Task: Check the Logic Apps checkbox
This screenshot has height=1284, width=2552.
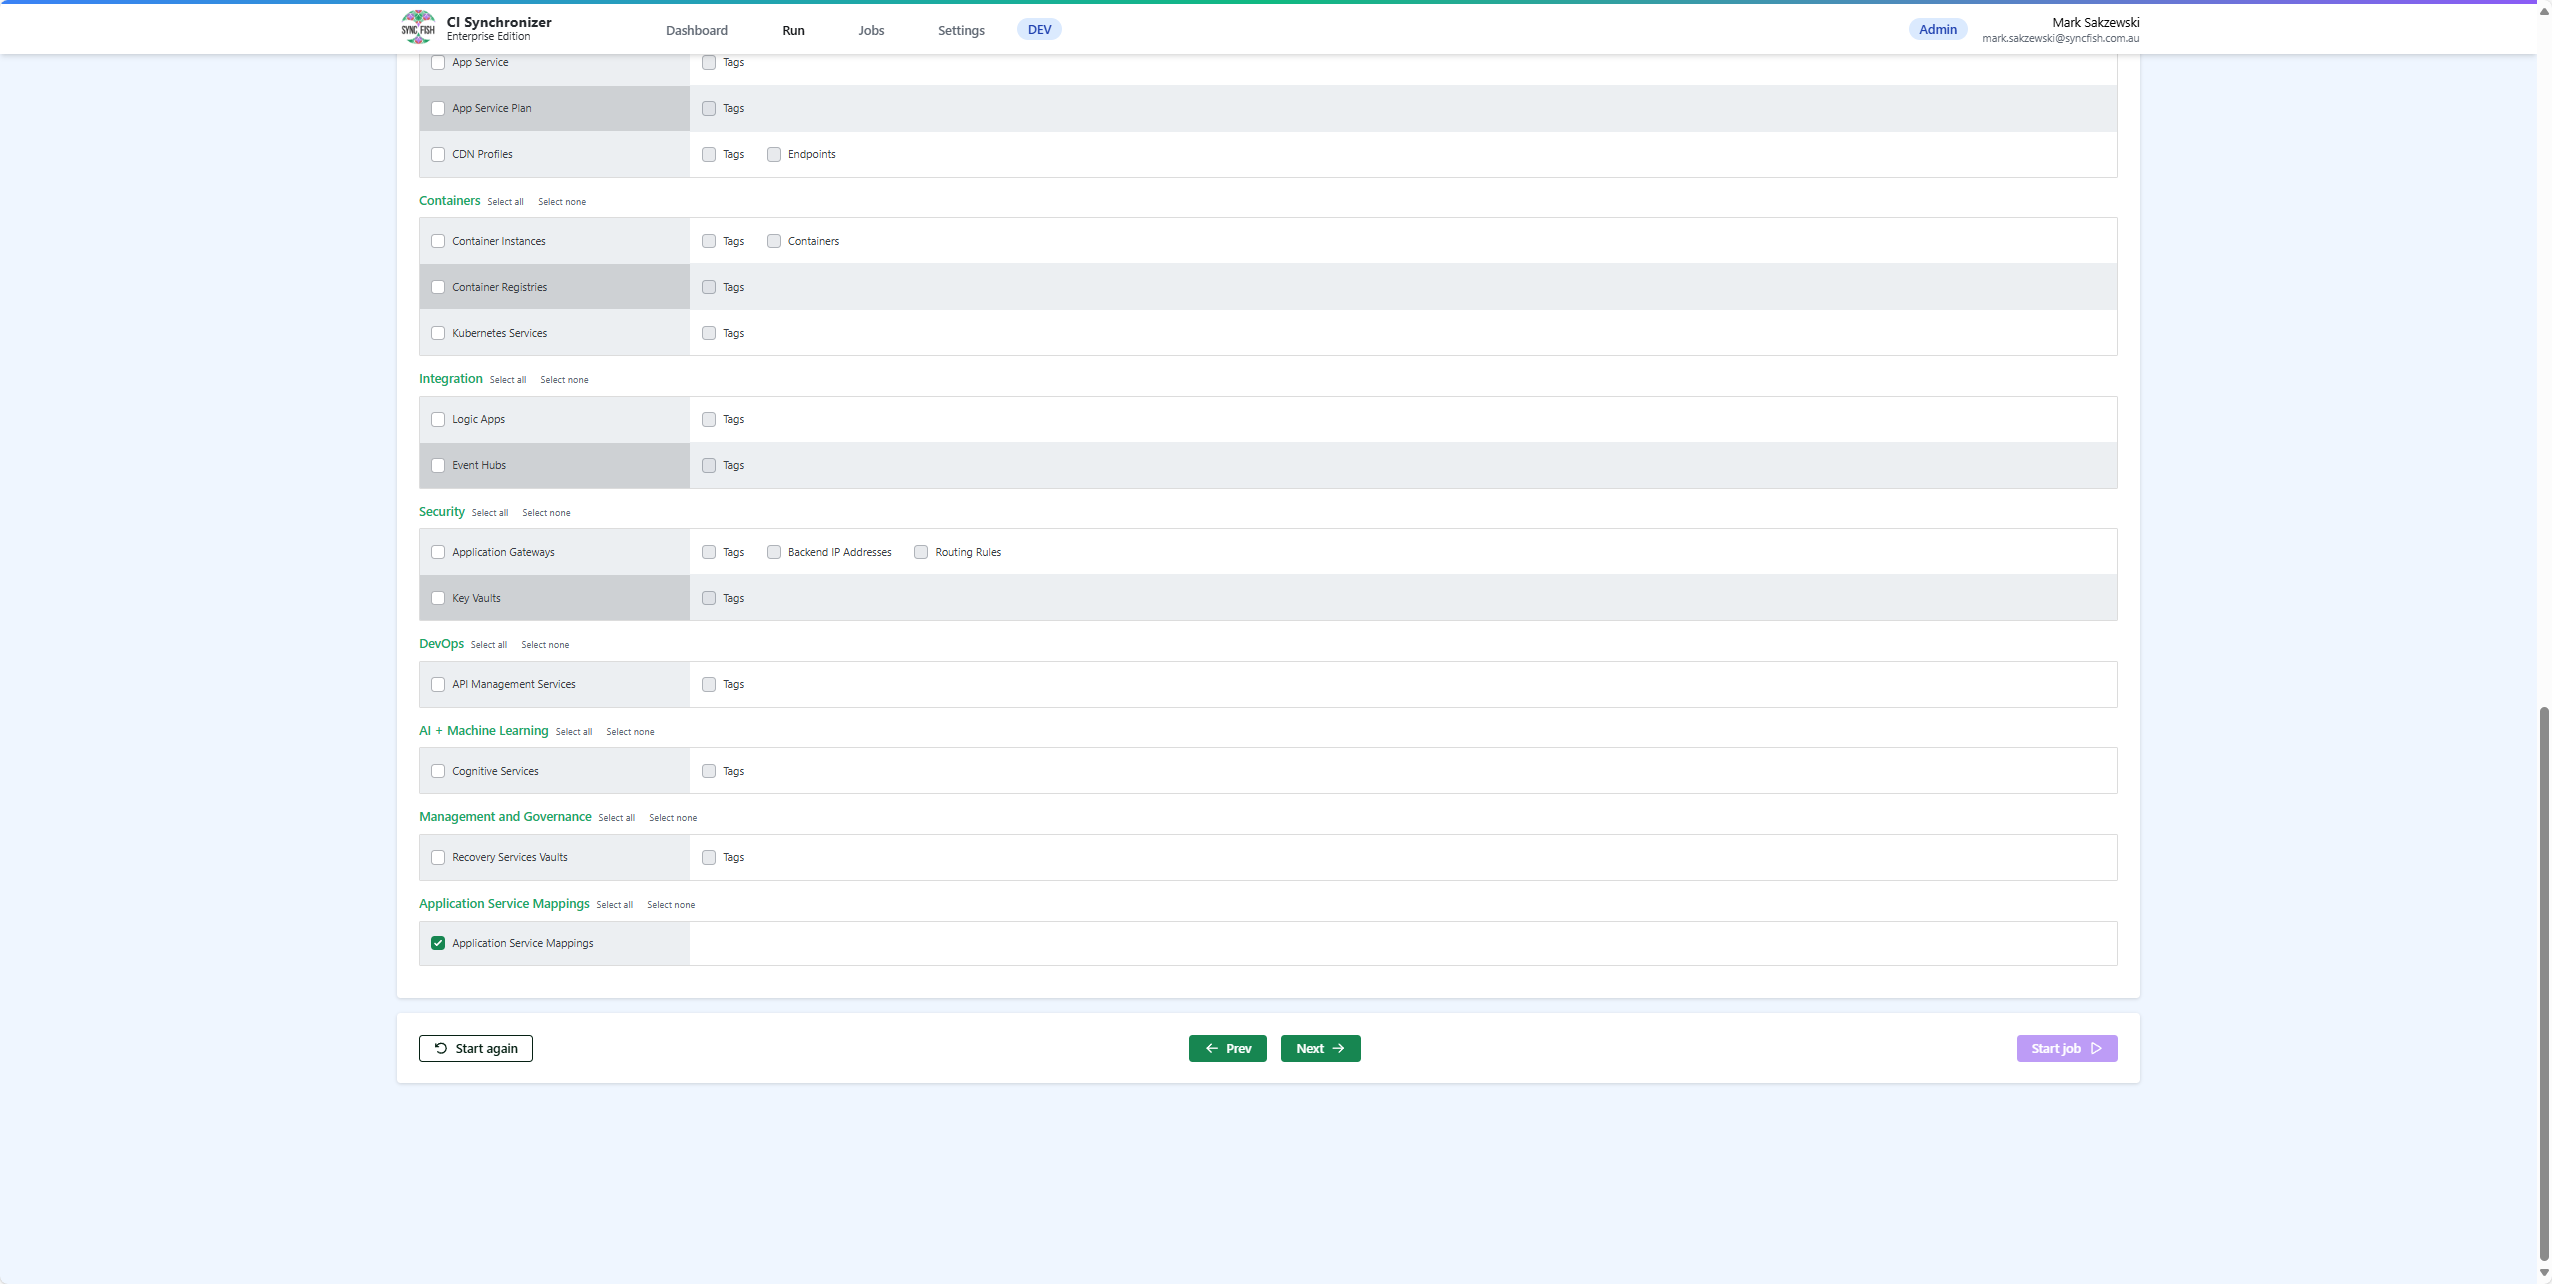Action: pyautogui.click(x=438, y=420)
